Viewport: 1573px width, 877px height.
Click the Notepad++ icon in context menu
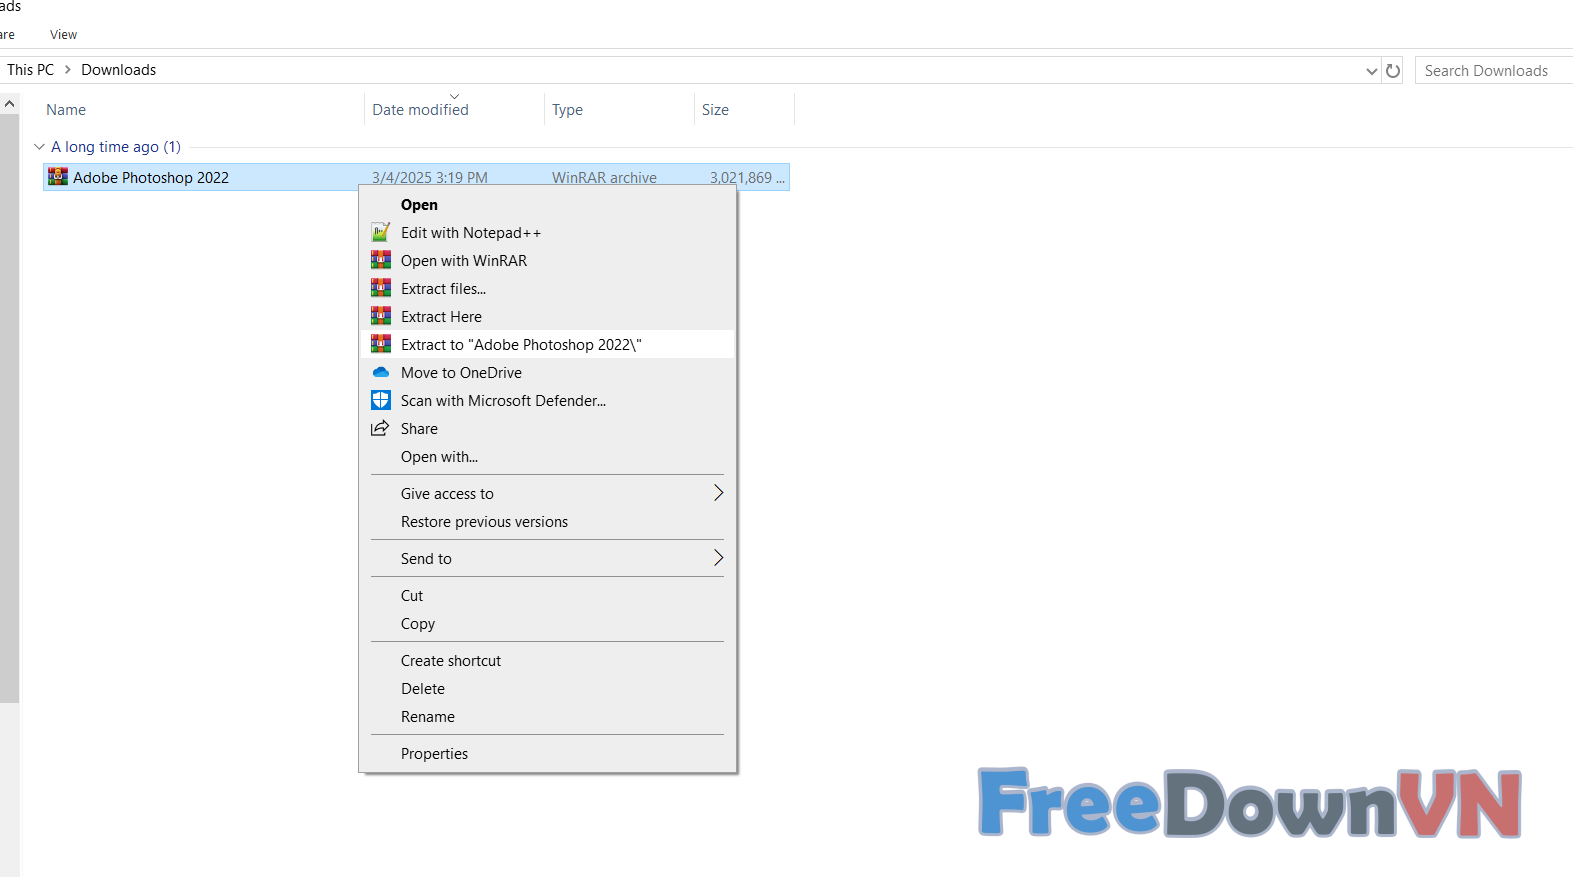[381, 233]
